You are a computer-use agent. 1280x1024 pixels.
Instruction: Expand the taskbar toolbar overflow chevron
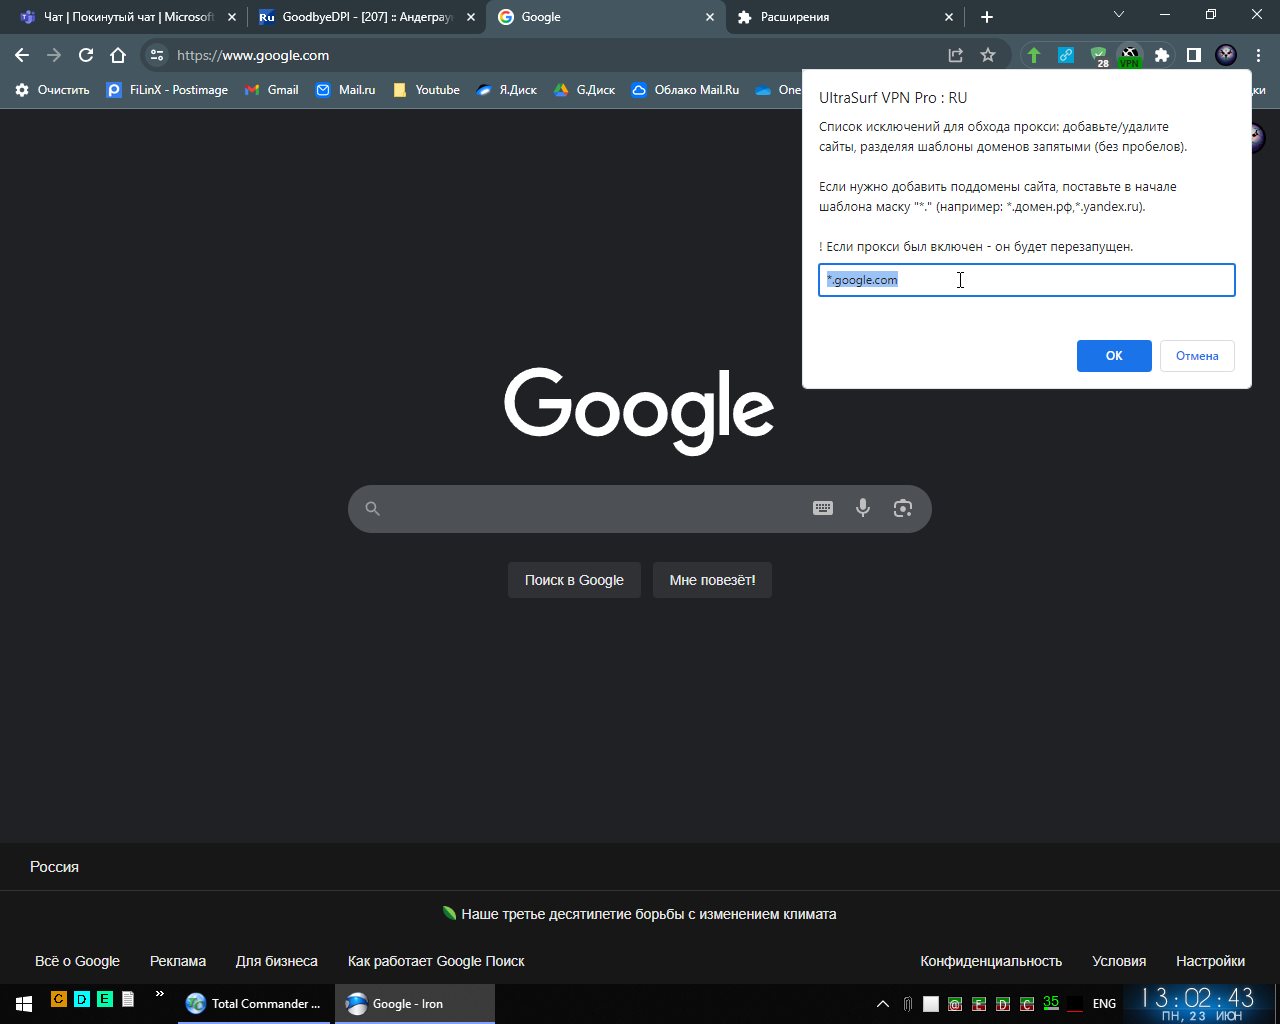point(159,994)
